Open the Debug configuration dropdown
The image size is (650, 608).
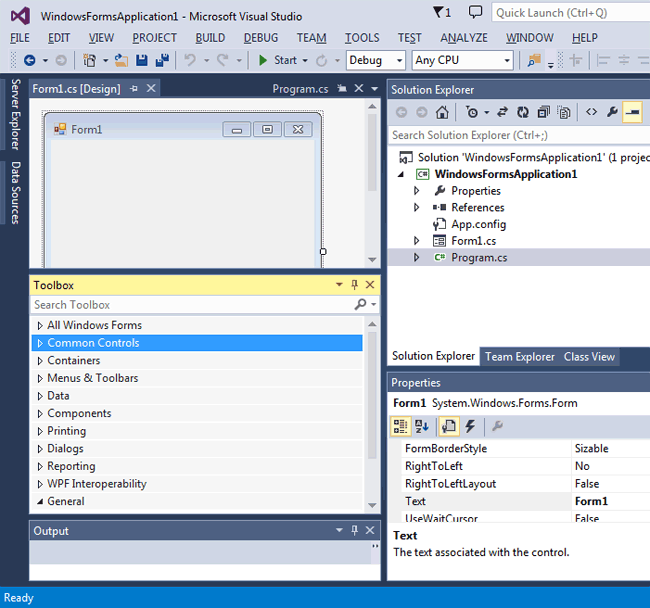pyautogui.click(x=400, y=61)
